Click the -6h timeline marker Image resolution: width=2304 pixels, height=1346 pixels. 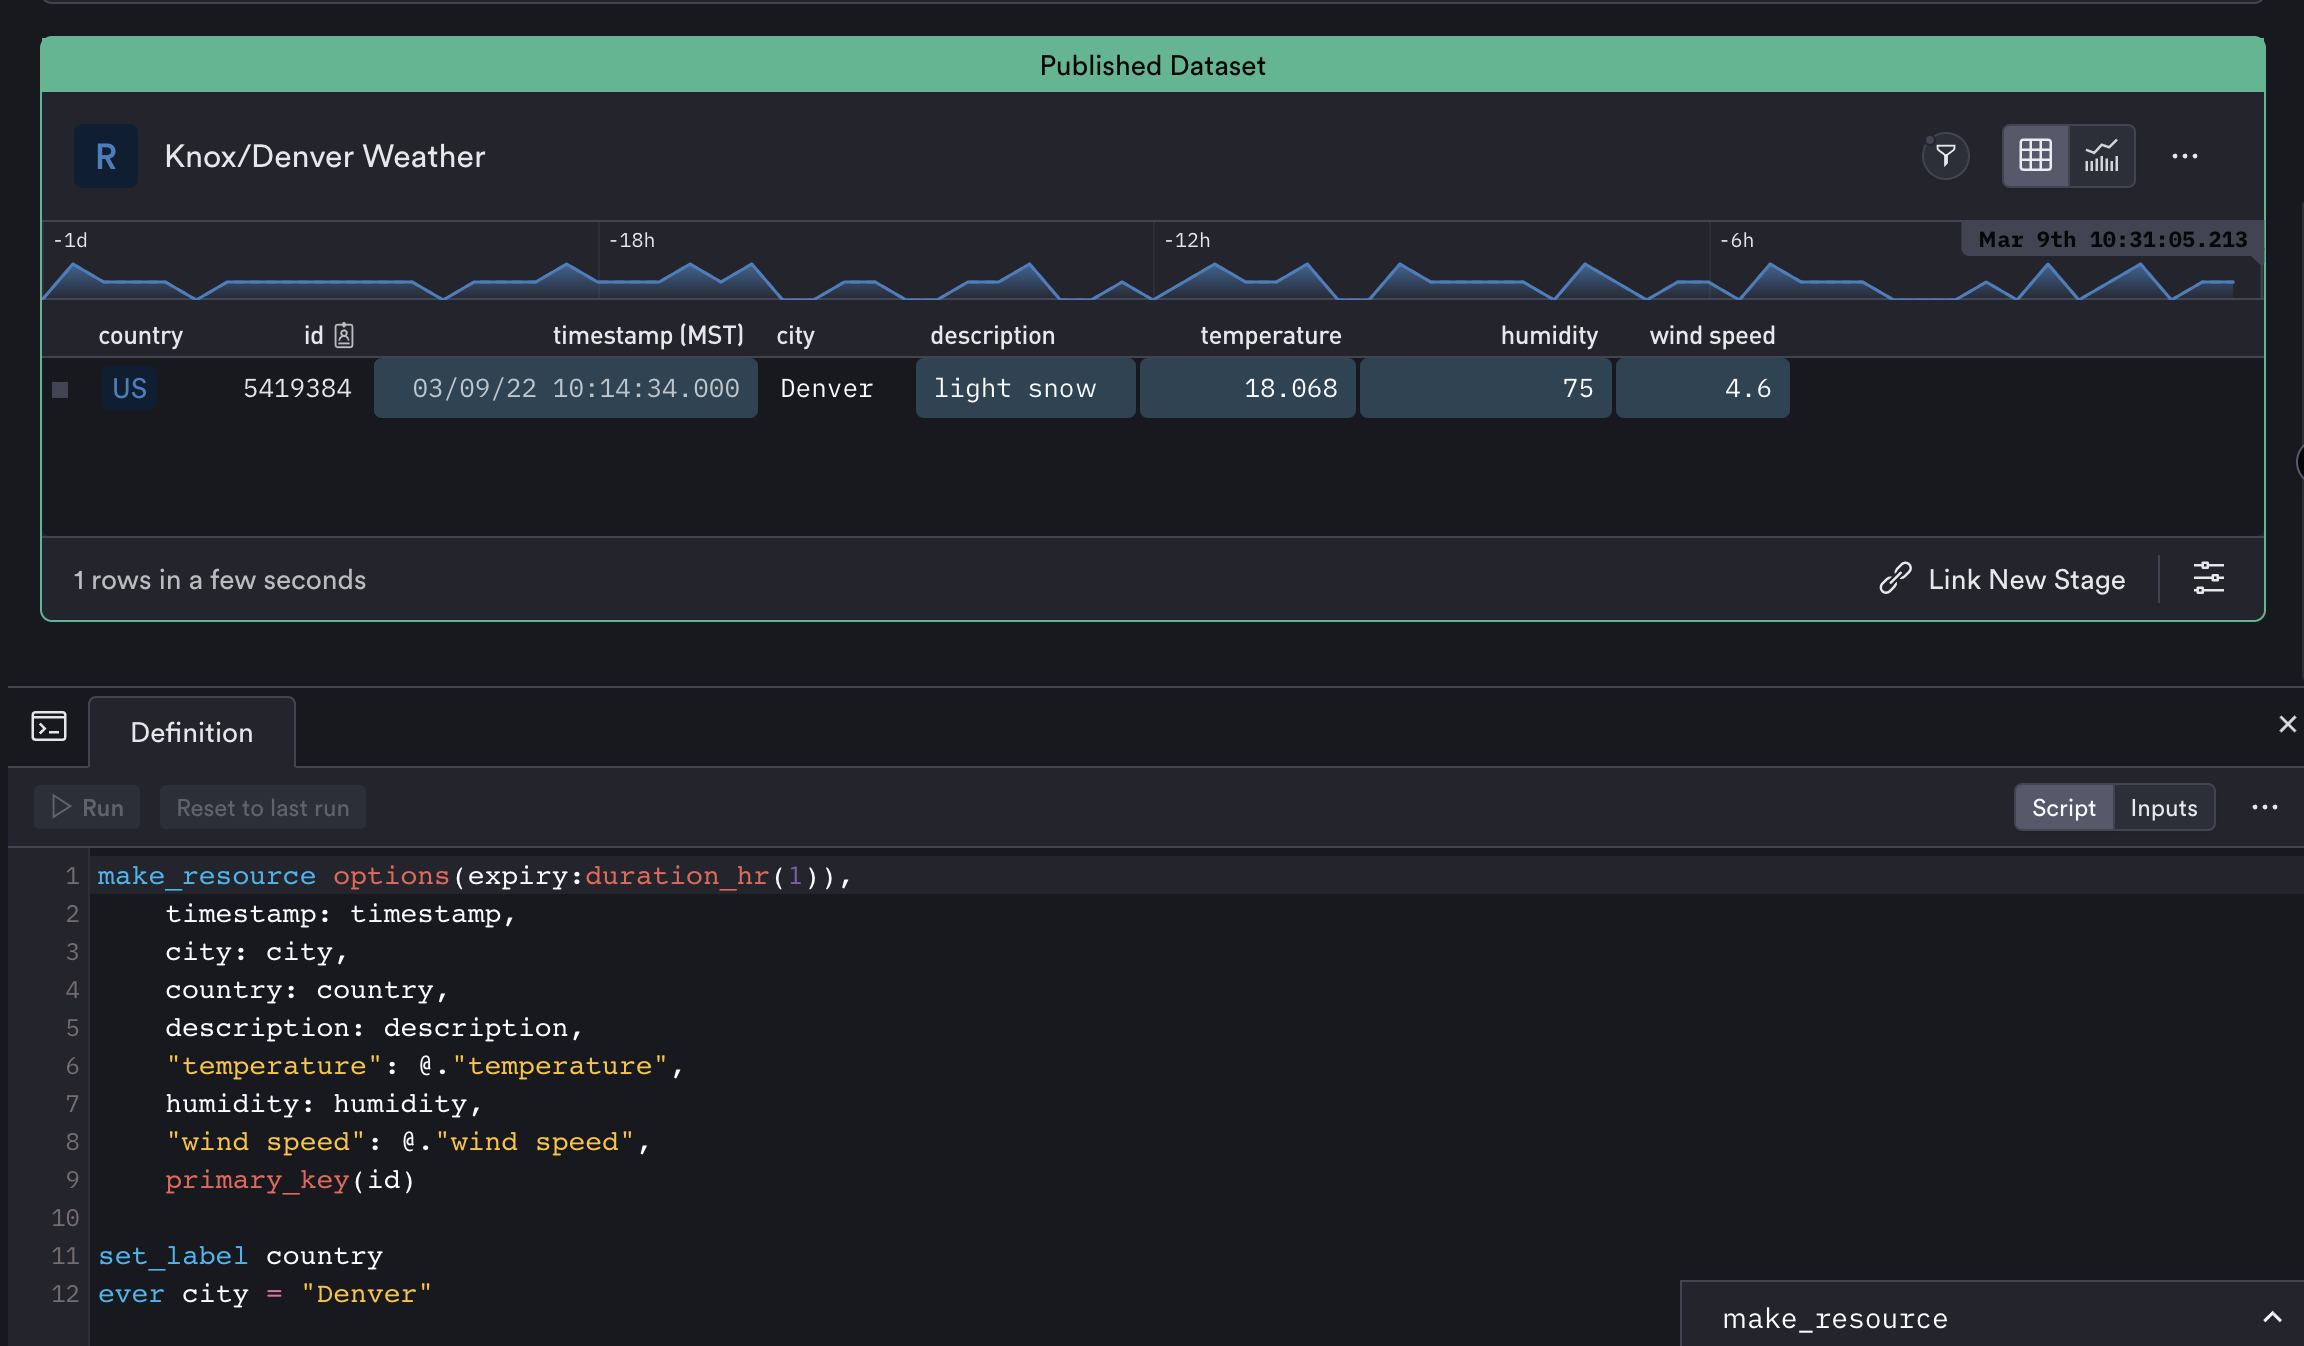(1736, 240)
